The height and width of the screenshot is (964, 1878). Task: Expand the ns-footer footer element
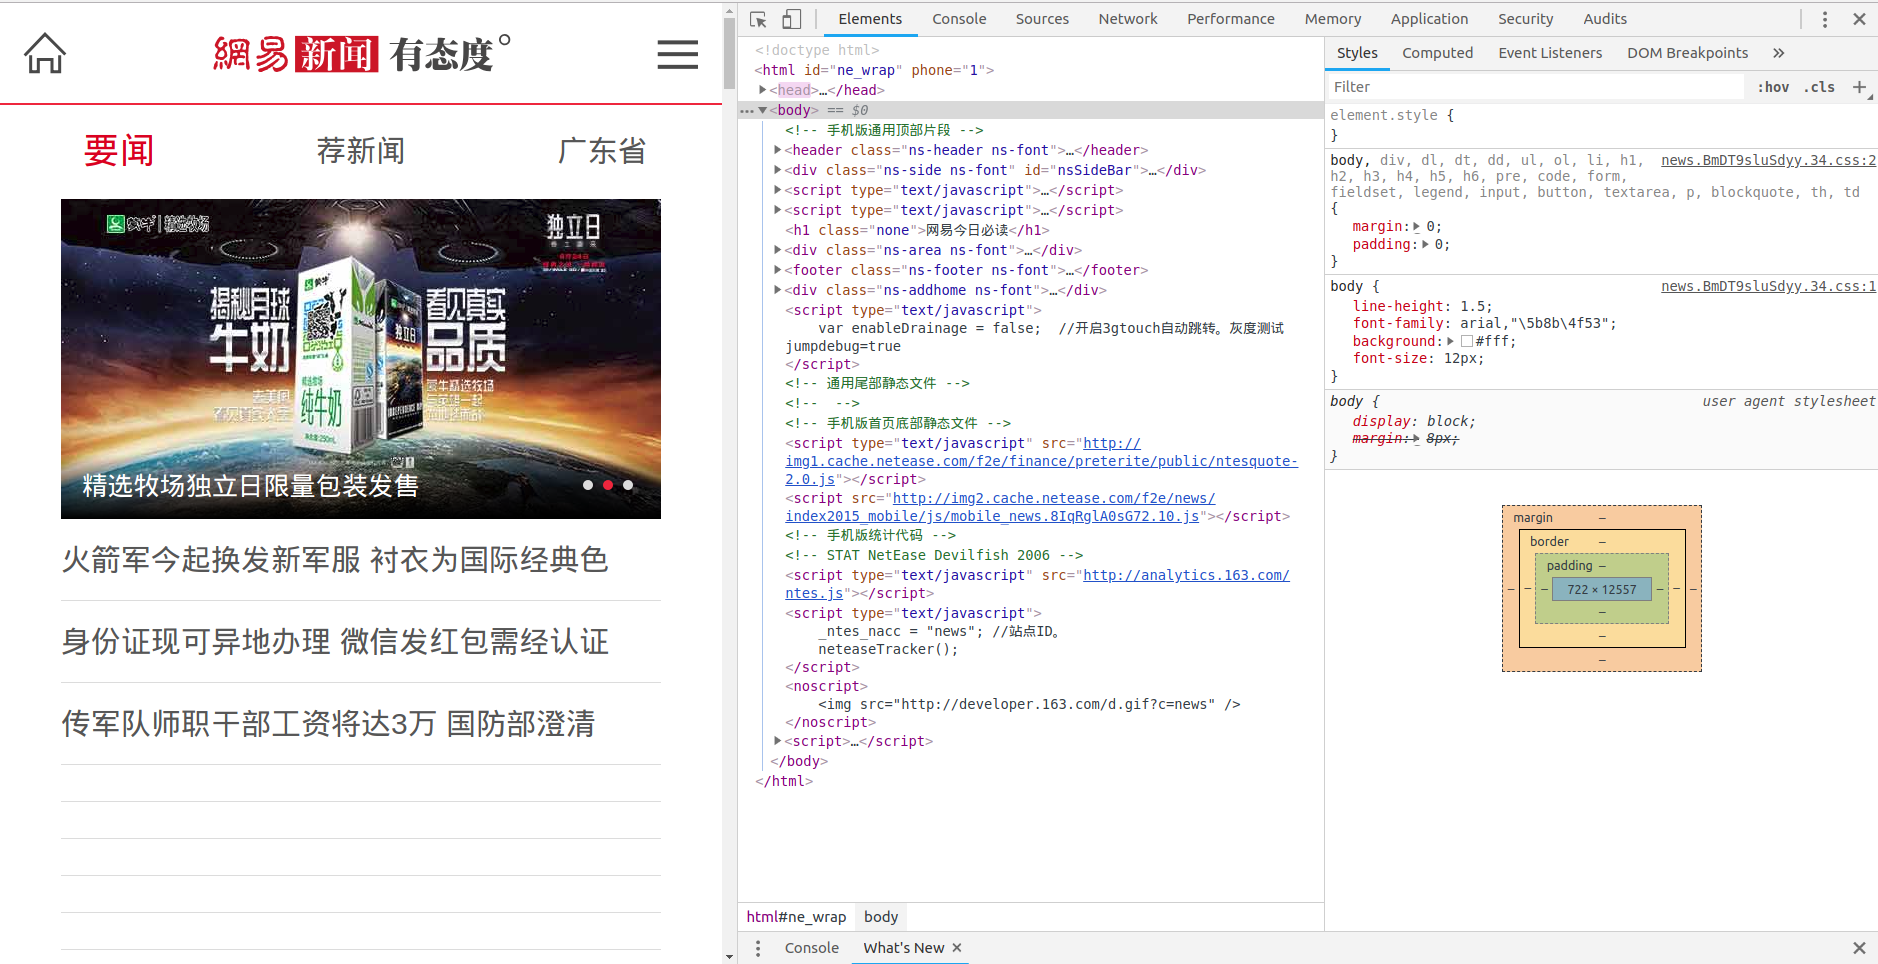(778, 270)
